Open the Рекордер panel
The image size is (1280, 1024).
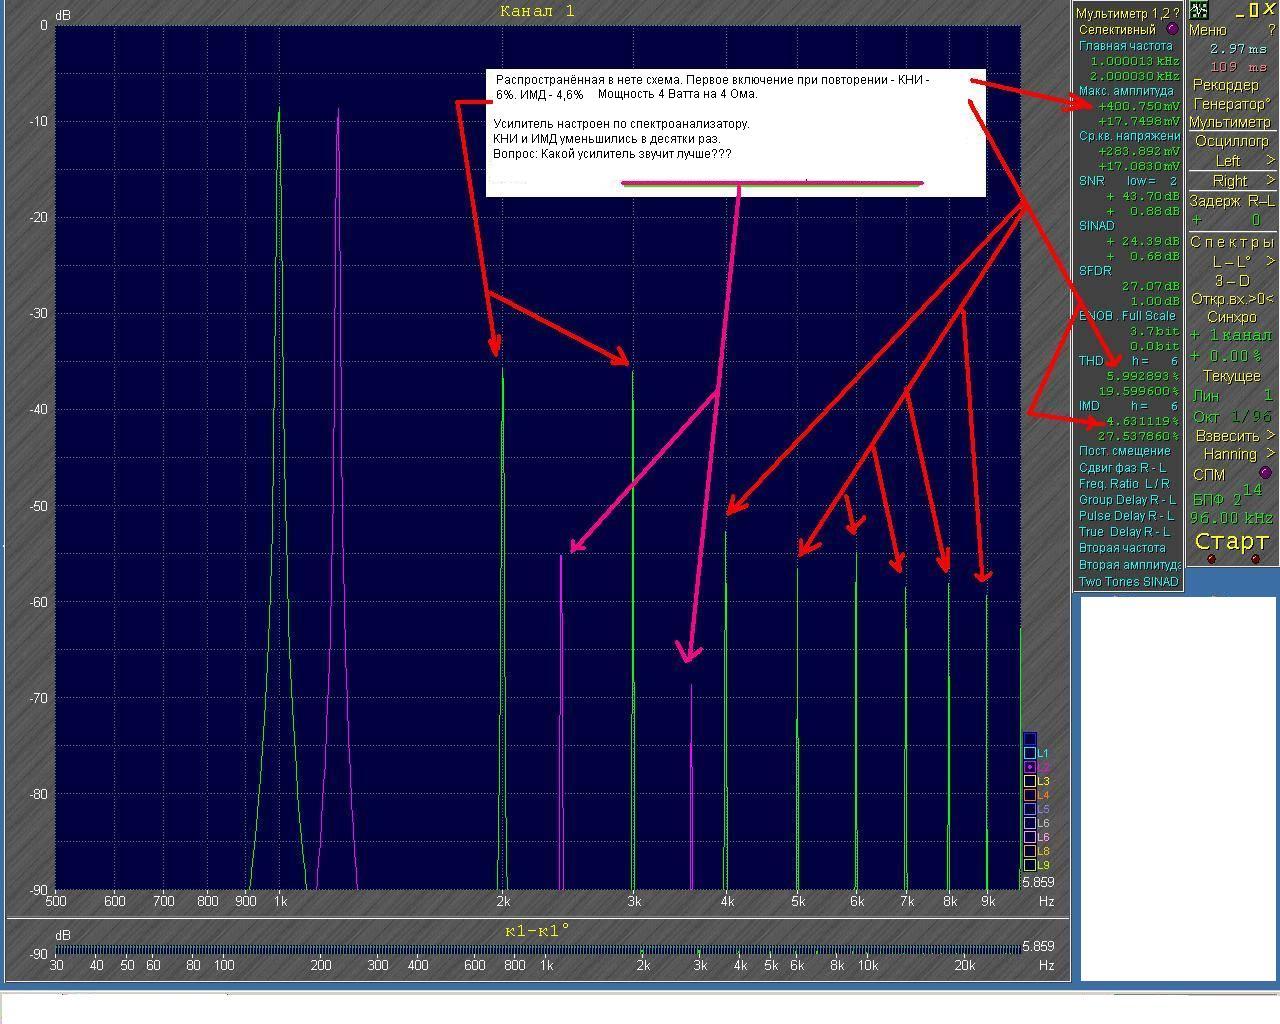[x=1226, y=85]
